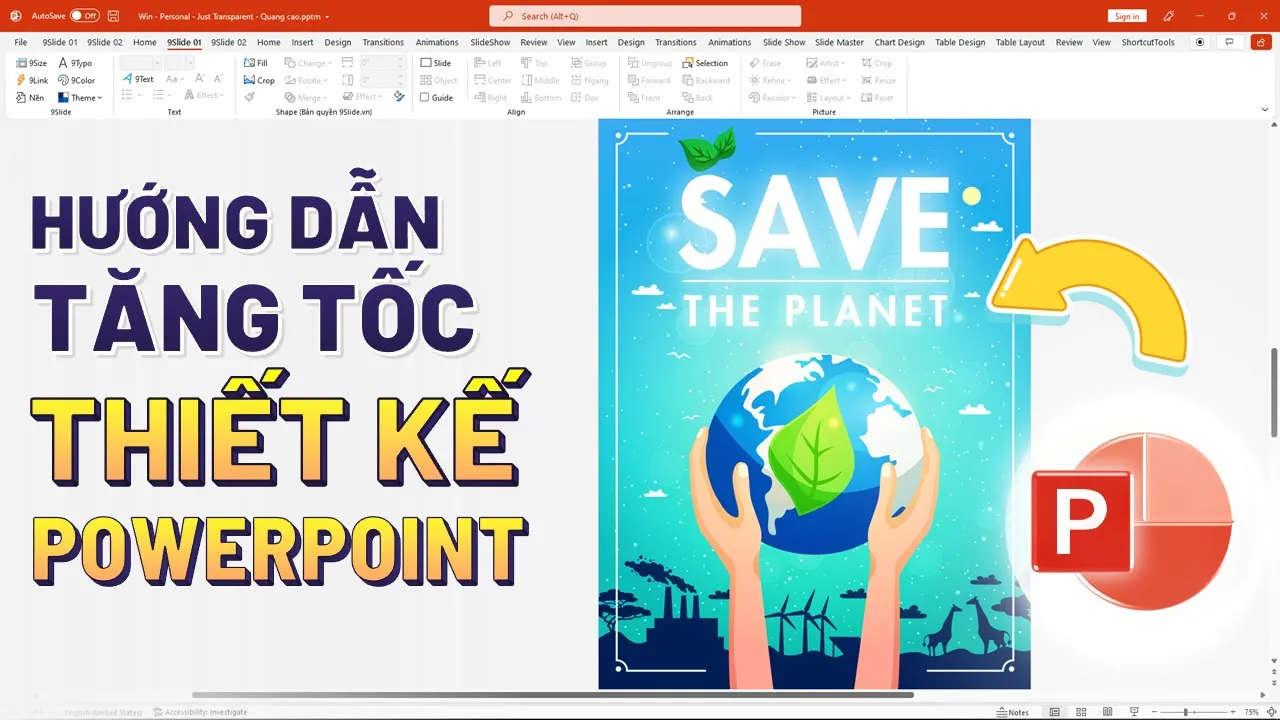Screen dimensions: 1280x720
Task: Align Center in the Align group
Action: point(493,80)
